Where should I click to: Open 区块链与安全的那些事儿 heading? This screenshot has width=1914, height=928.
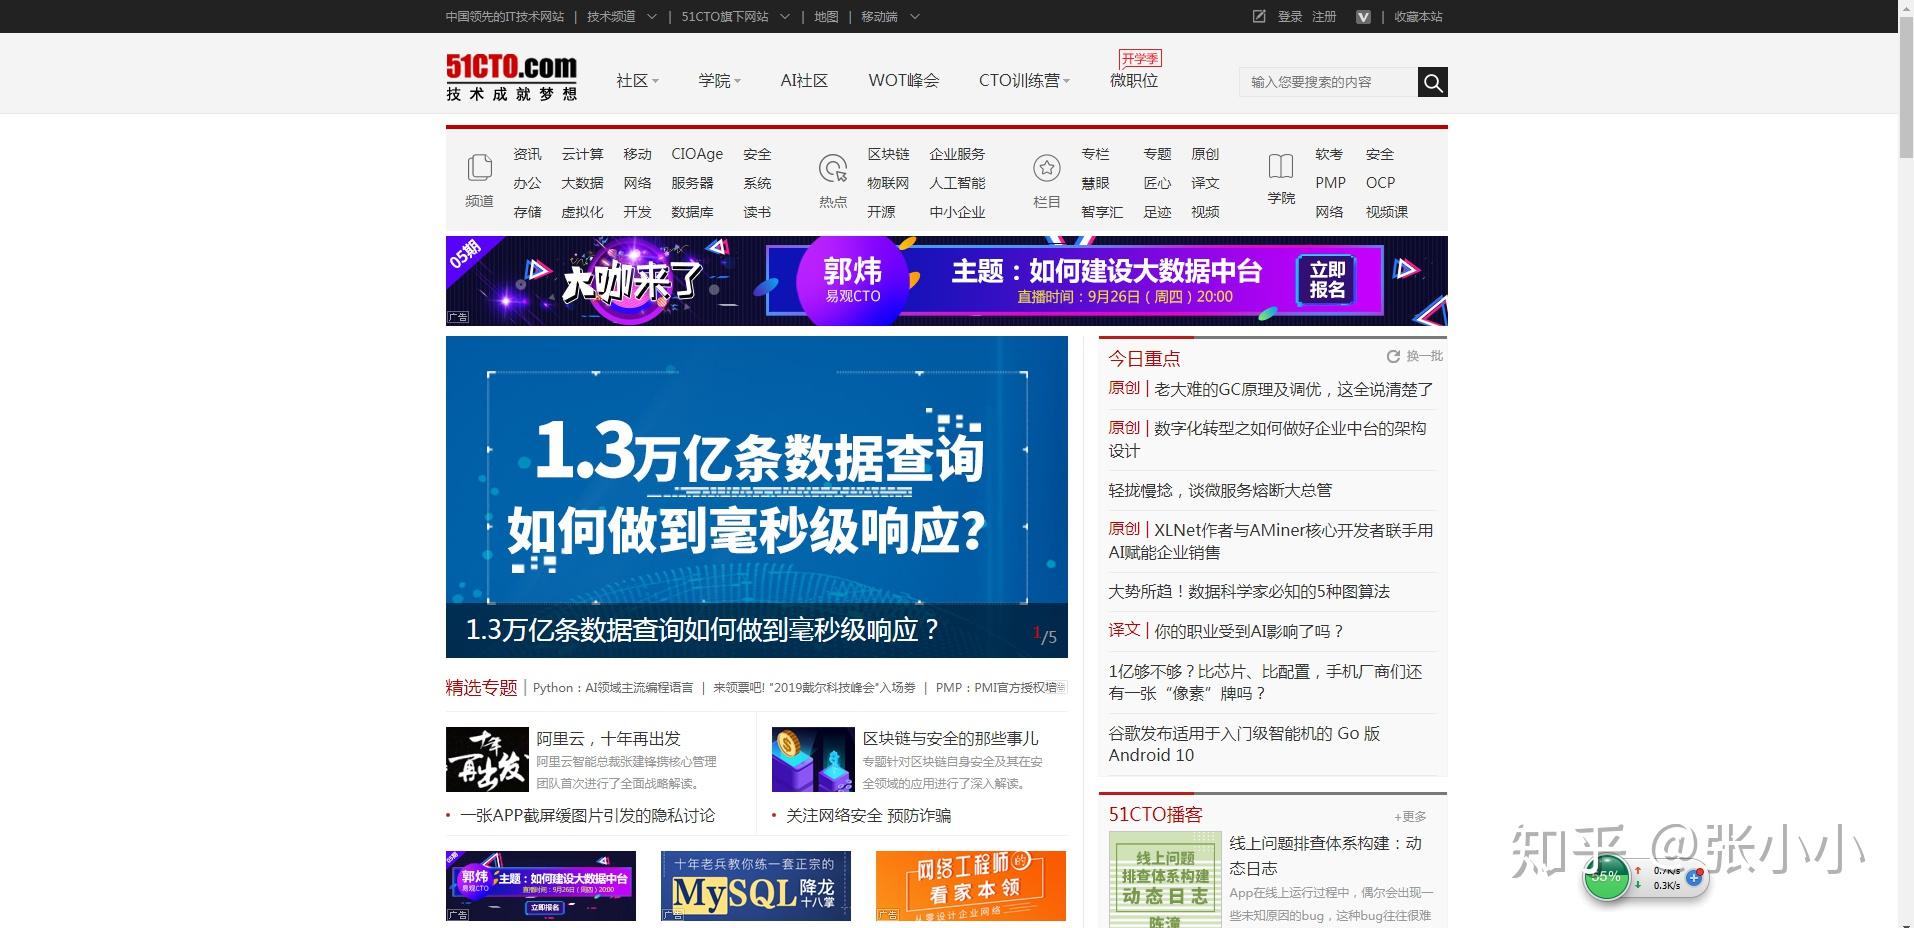(x=950, y=738)
